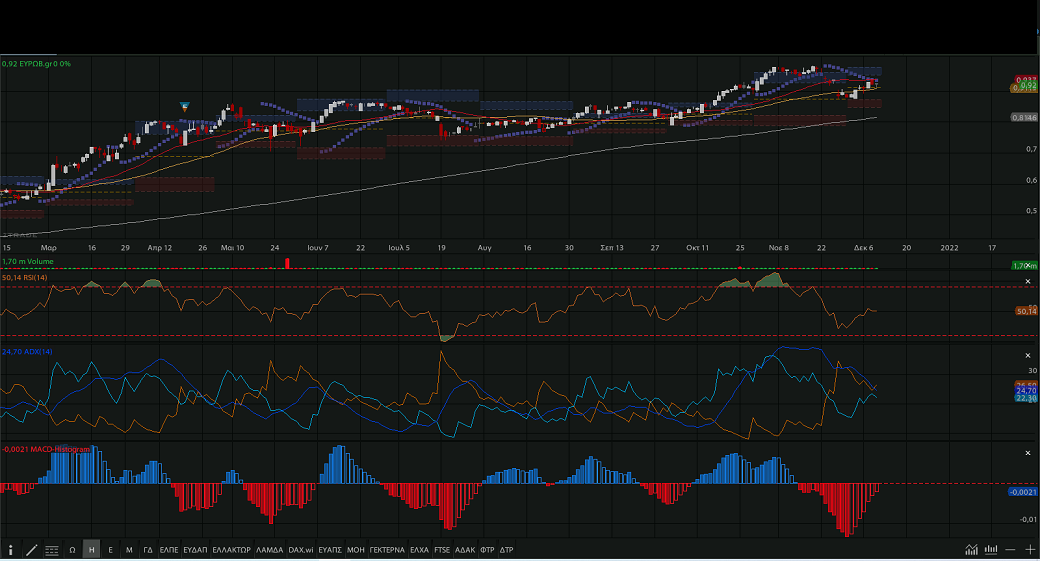Viewport: 1041px width, 561px height.
Task: Click the red volume spike bar
Action: [x=287, y=264]
